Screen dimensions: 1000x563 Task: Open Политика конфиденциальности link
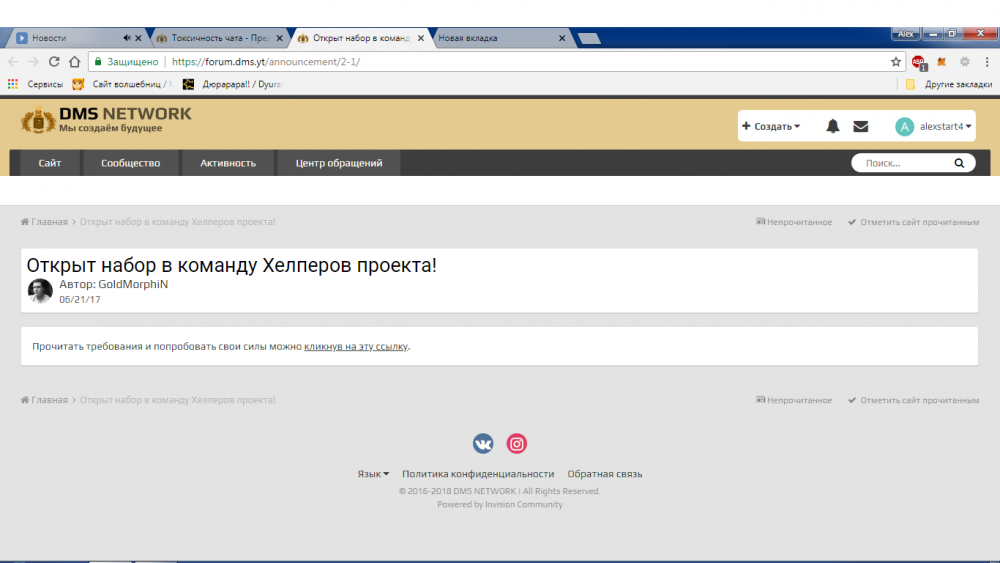(x=478, y=474)
